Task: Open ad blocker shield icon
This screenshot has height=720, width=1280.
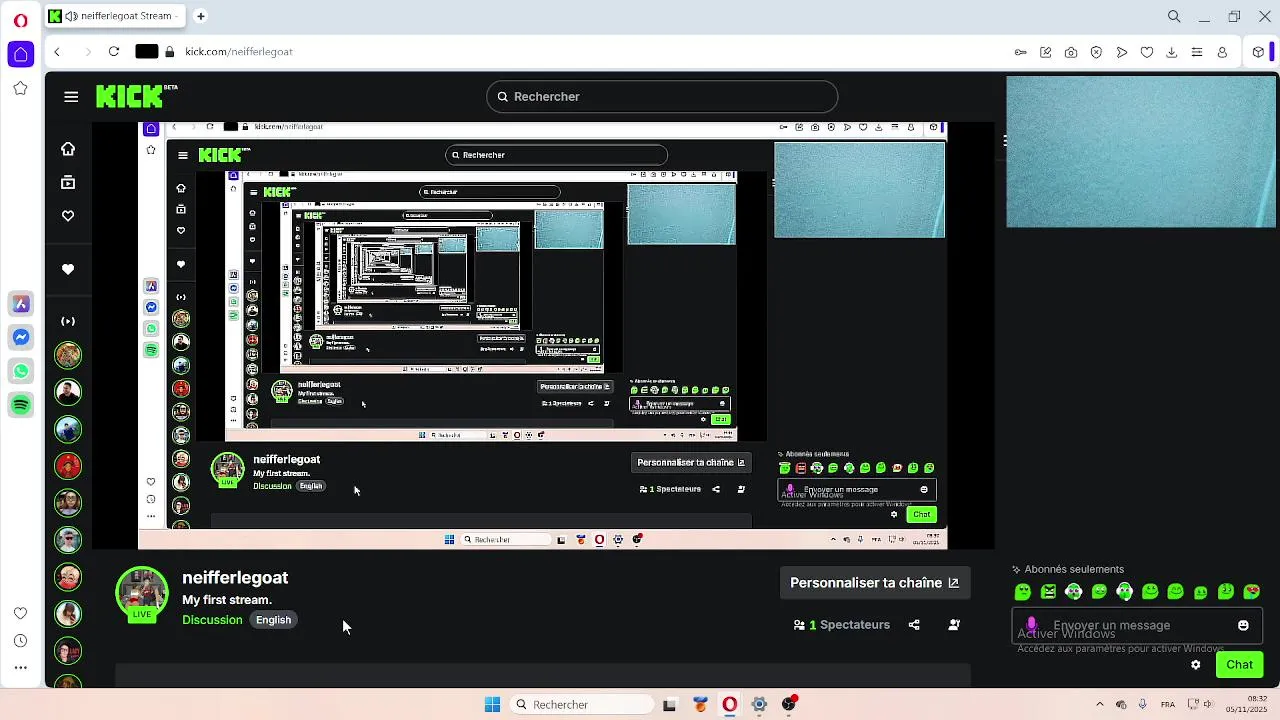Action: tap(1096, 52)
